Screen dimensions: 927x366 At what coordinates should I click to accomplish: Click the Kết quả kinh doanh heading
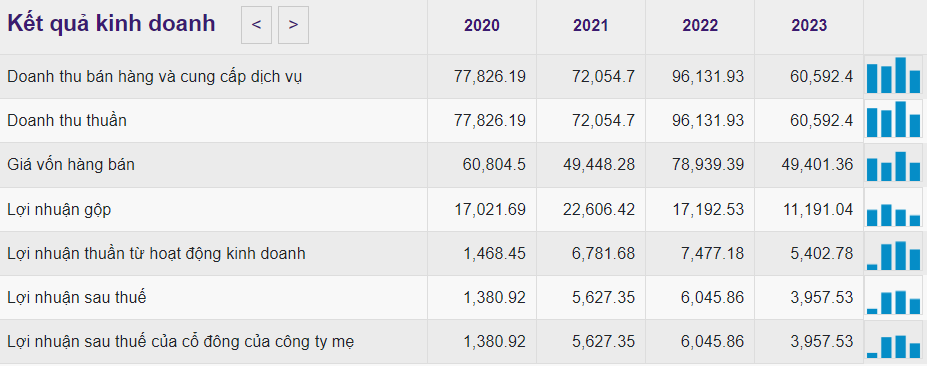point(111,24)
